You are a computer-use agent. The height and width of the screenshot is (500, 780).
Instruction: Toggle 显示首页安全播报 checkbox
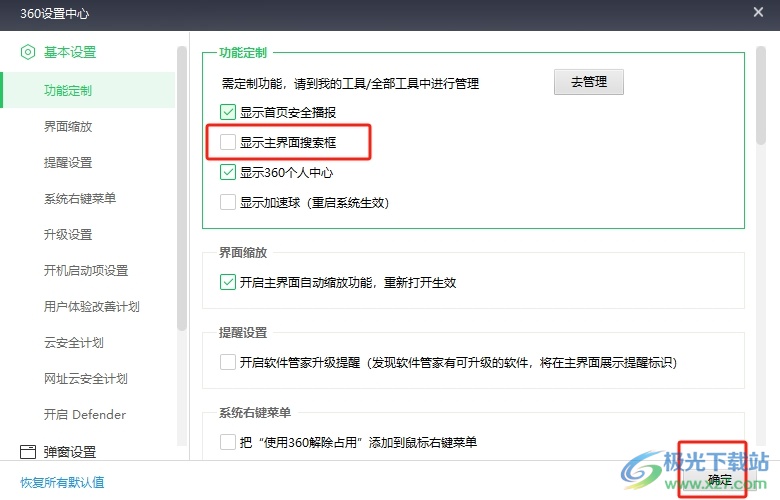click(x=228, y=112)
